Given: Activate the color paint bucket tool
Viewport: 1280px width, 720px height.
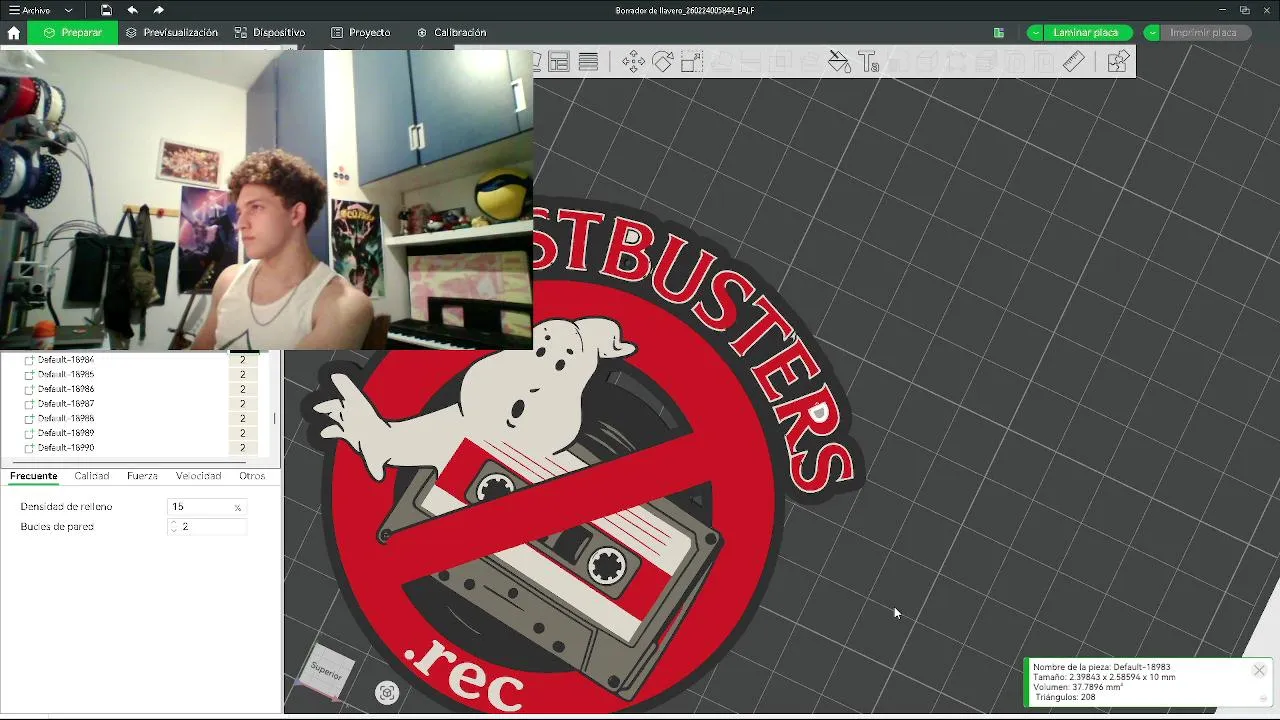Looking at the screenshot, I should point(839,62).
